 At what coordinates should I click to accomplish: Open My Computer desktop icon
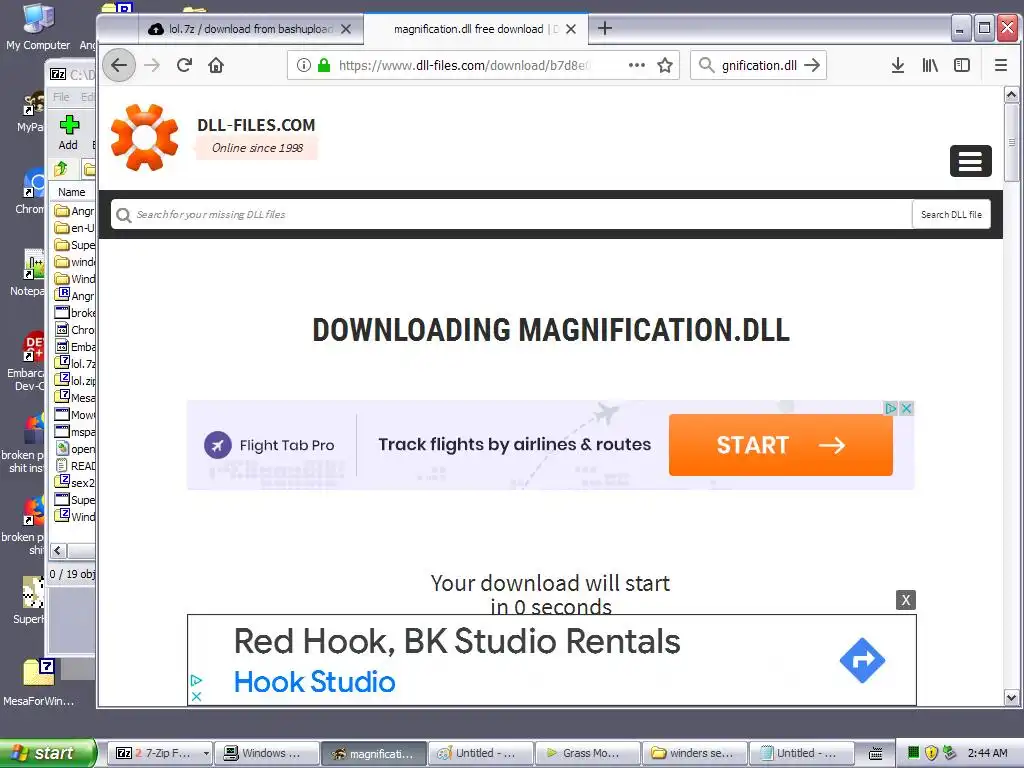38,27
